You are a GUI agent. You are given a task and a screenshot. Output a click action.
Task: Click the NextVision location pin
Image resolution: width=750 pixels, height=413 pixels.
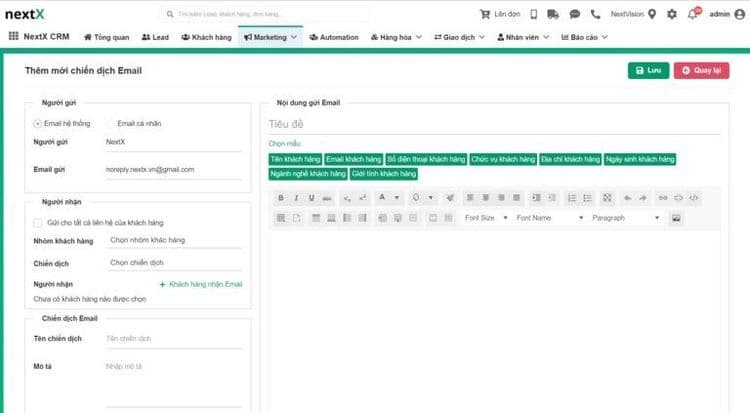[x=652, y=14]
